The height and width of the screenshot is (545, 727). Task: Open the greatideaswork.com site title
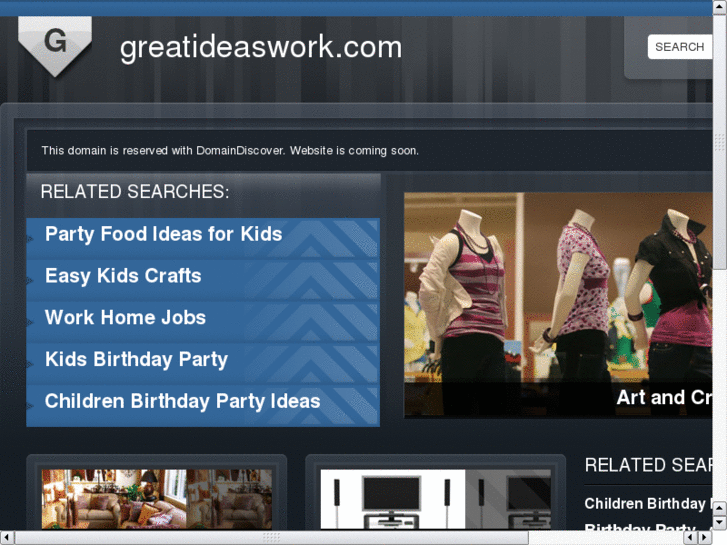click(261, 47)
